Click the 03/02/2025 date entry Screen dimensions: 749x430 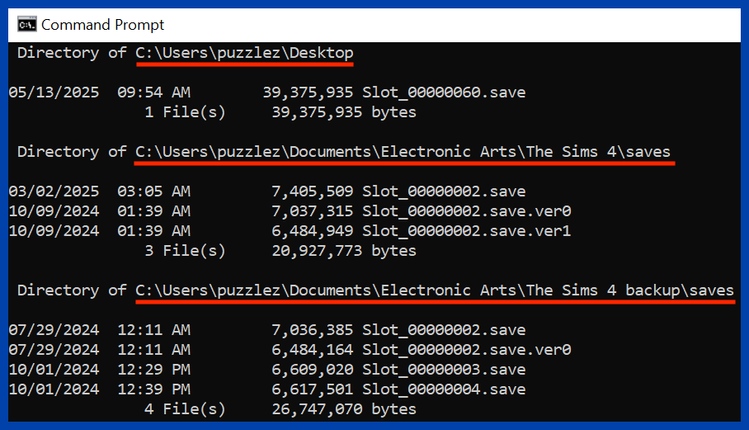coord(53,191)
